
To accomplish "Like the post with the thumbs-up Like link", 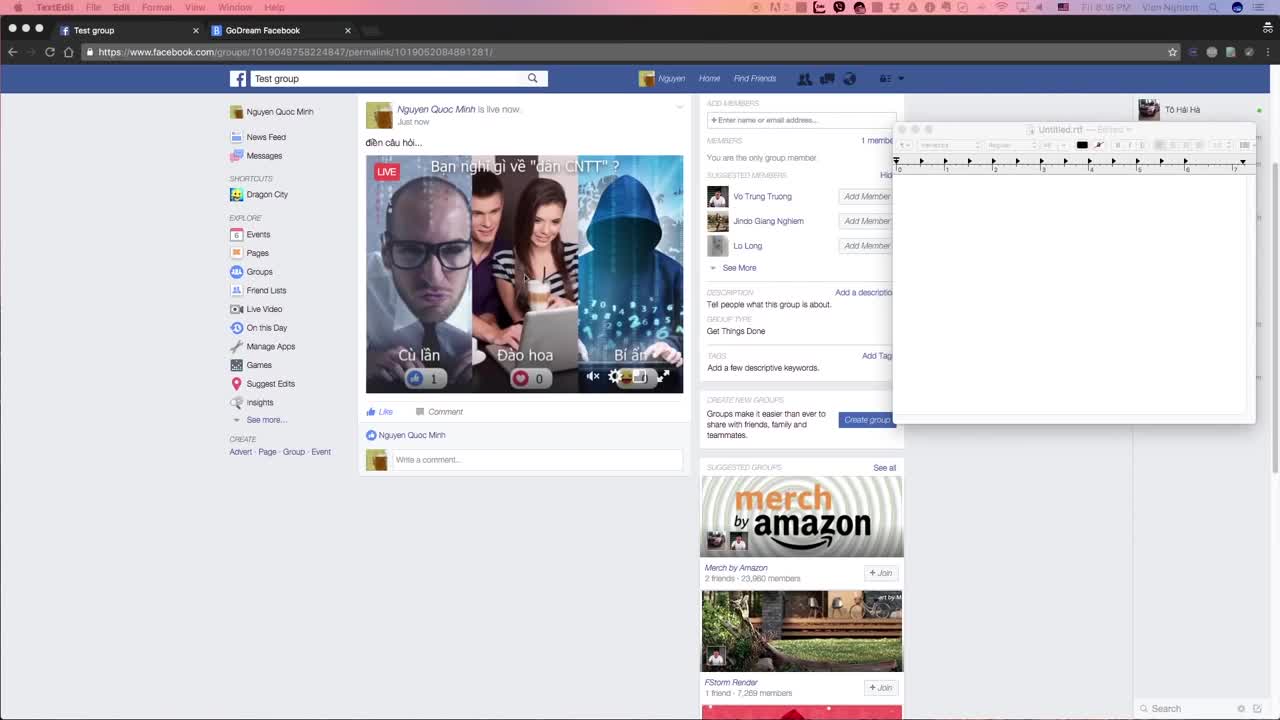I will coord(379,412).
